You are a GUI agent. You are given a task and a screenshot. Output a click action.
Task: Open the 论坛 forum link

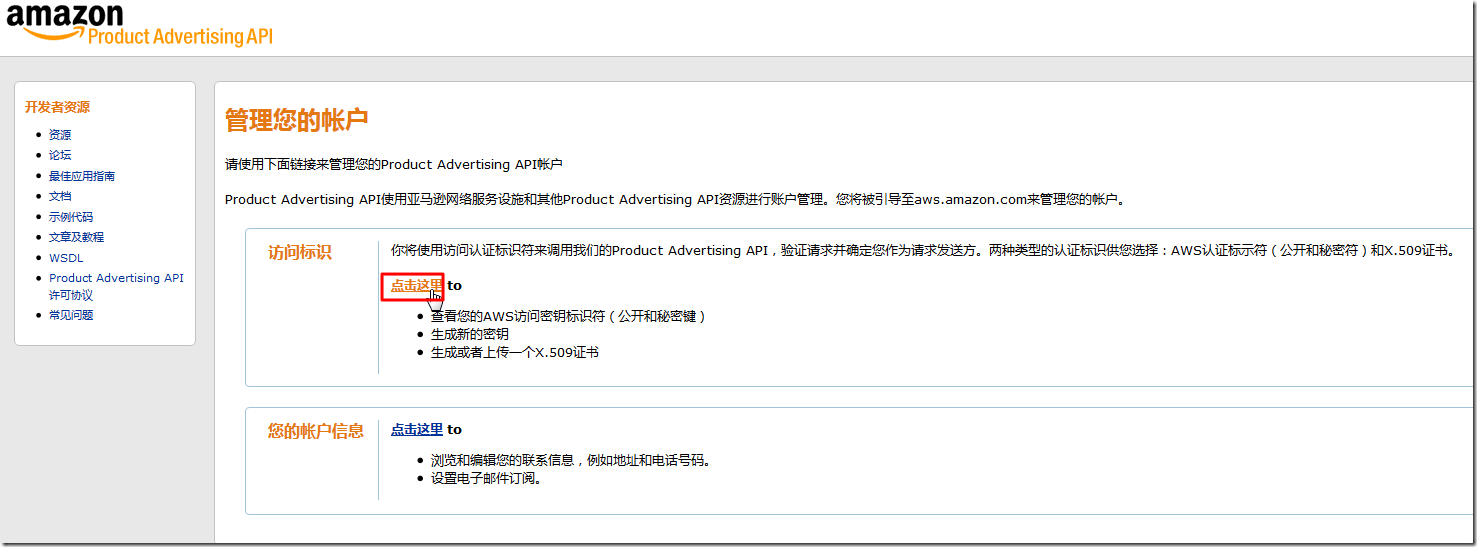pos(60,155)
